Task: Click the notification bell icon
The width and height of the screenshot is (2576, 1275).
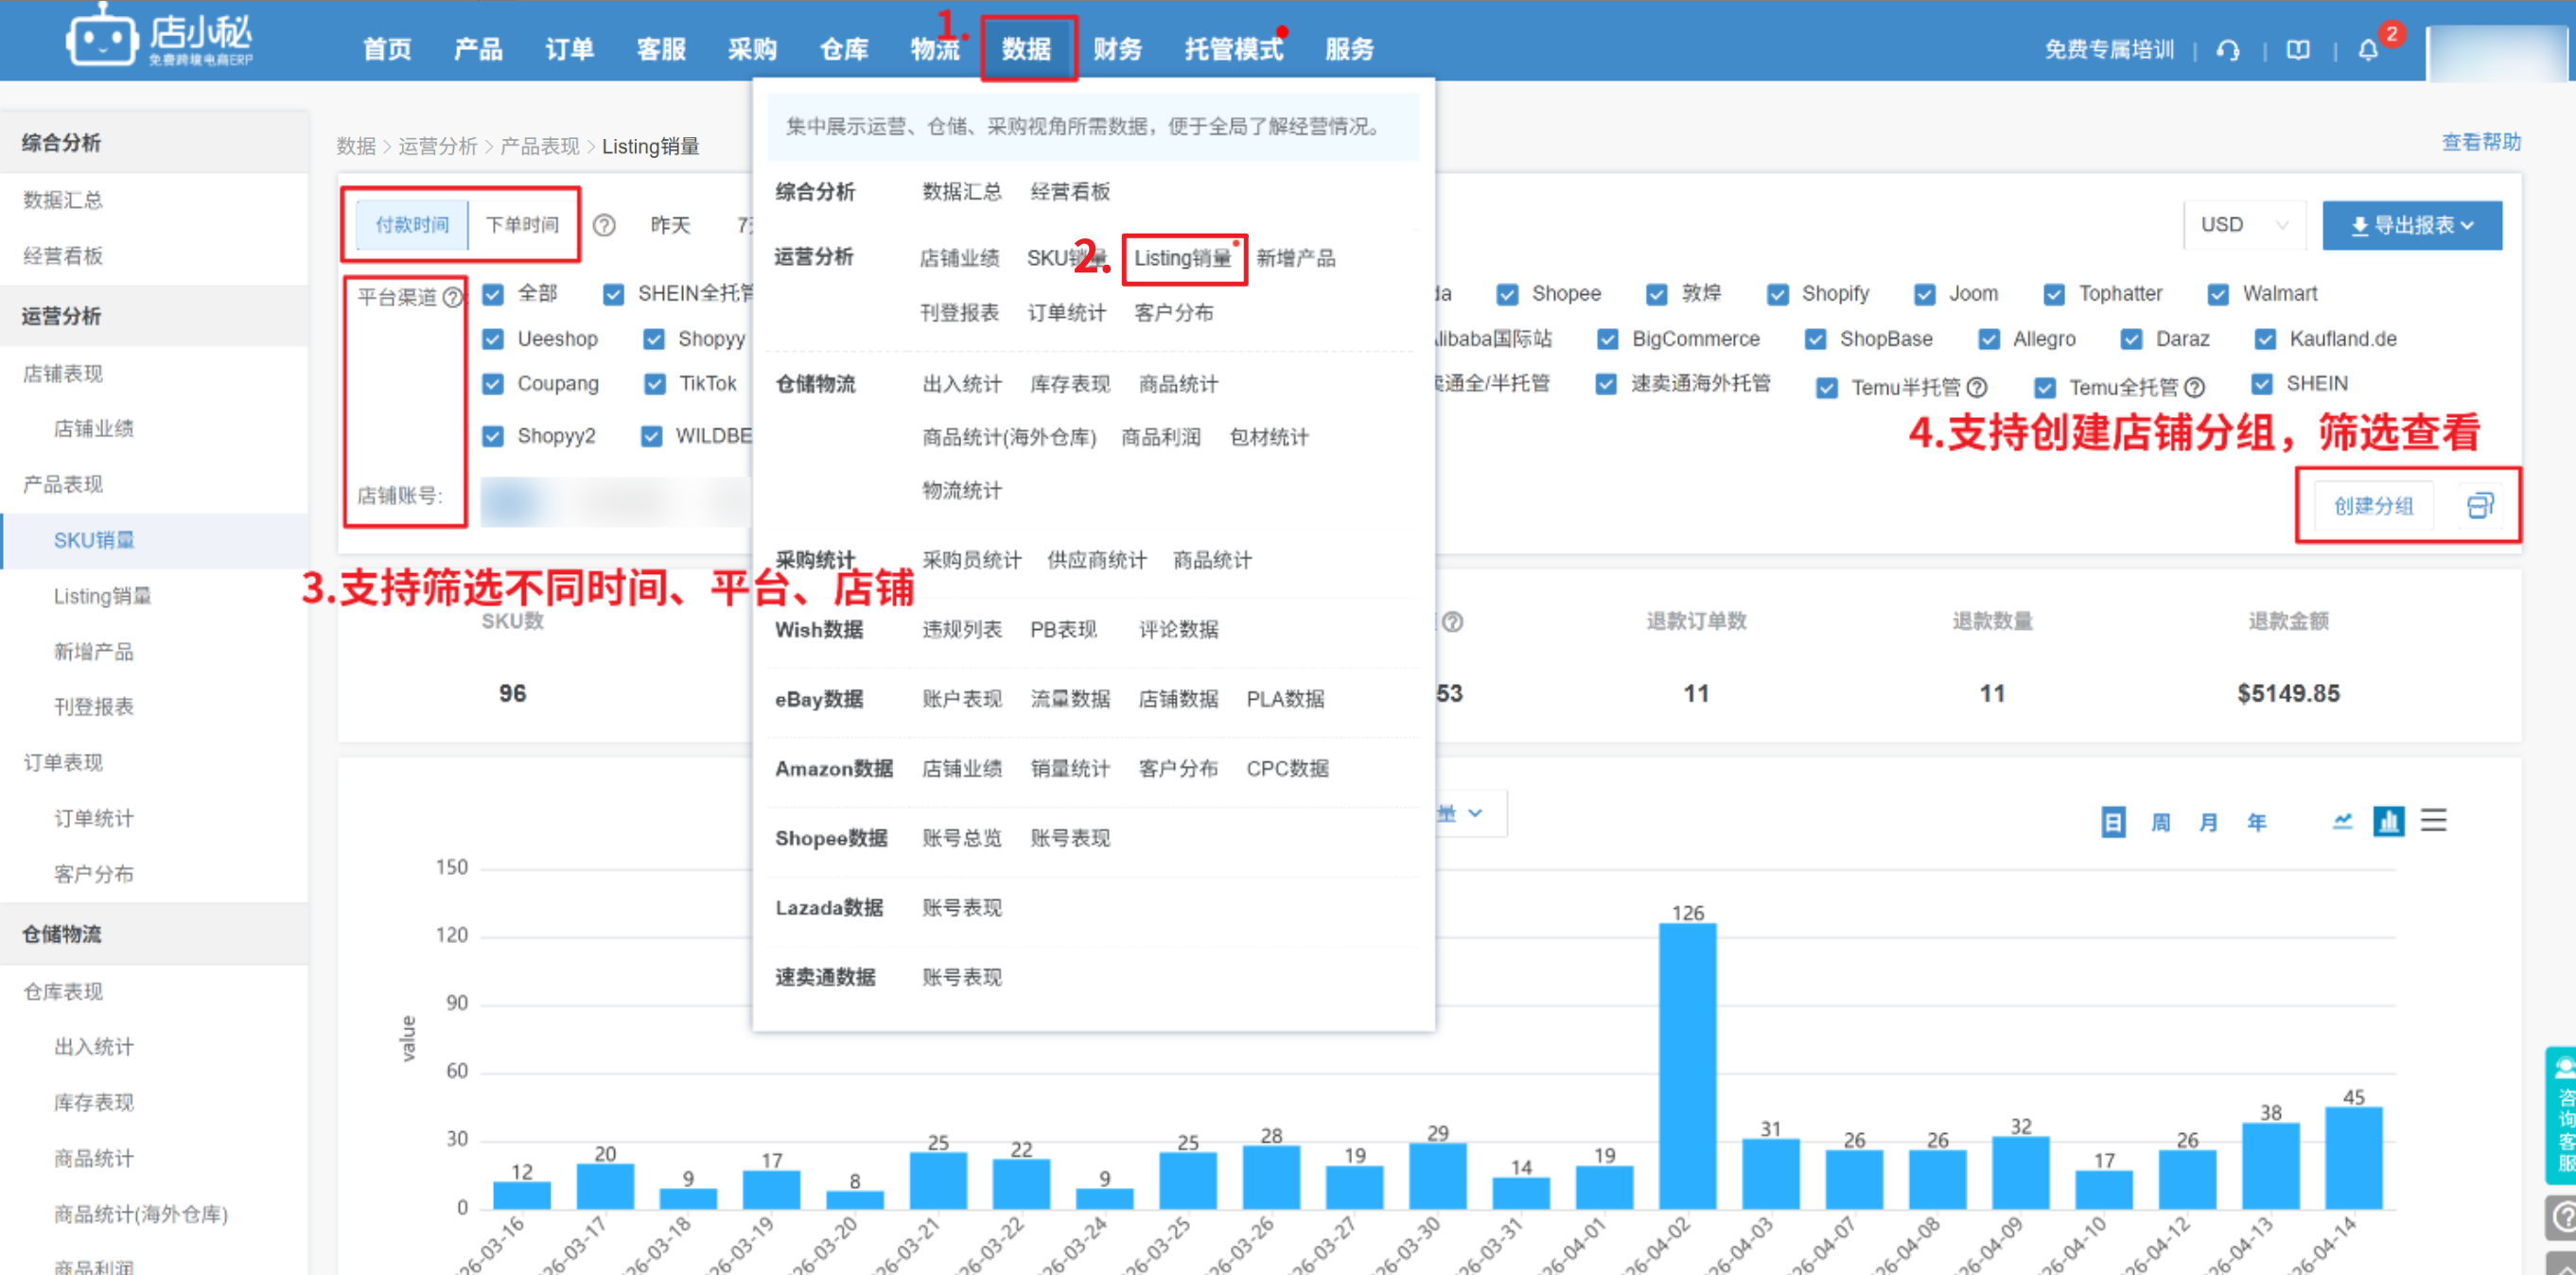Action: 2367,50
